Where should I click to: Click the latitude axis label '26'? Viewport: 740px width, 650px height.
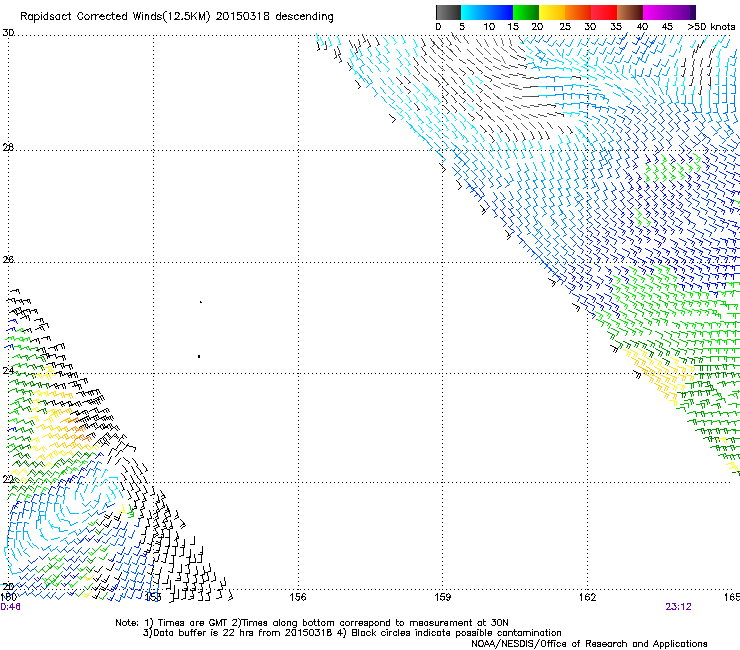pos(8,260)
